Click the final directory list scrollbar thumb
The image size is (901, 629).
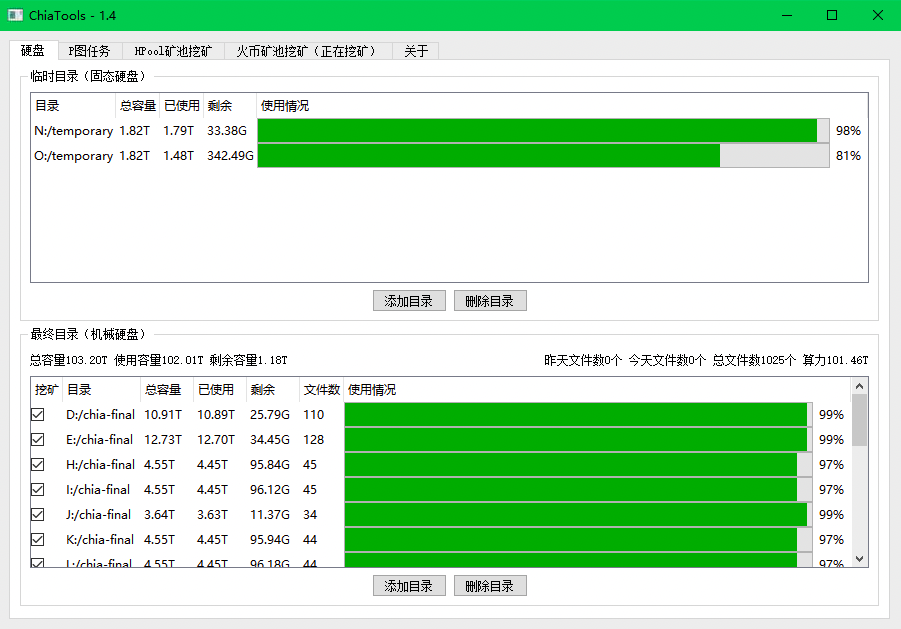(859, 420)
